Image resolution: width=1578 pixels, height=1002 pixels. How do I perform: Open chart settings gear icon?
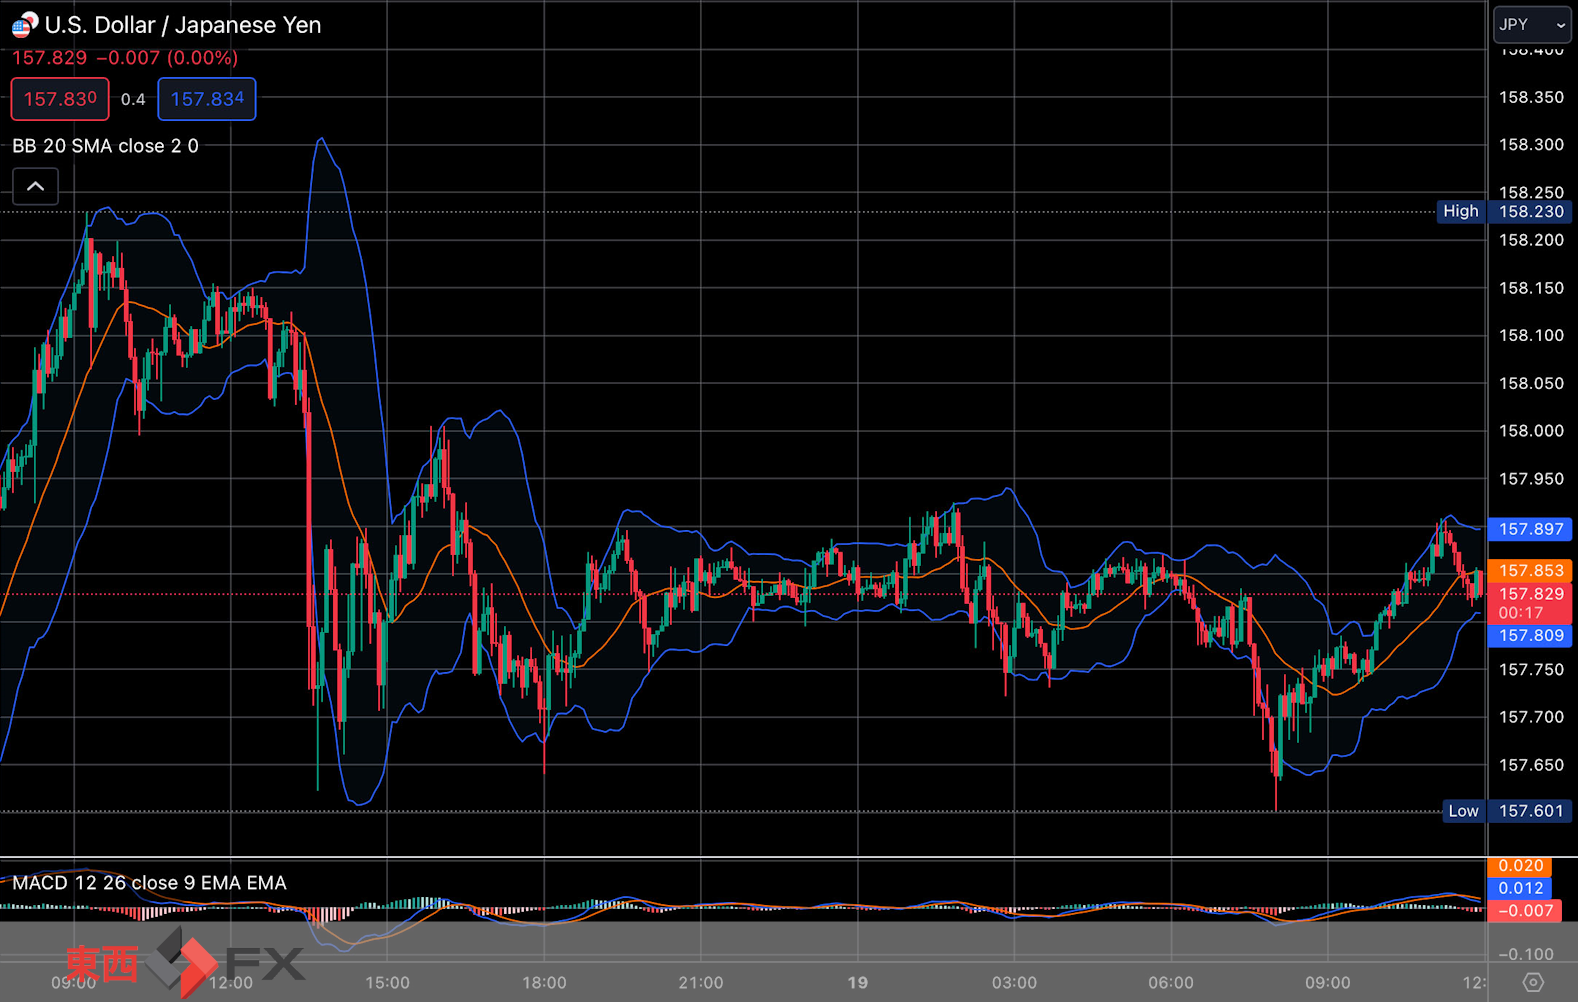[1533, 982]
